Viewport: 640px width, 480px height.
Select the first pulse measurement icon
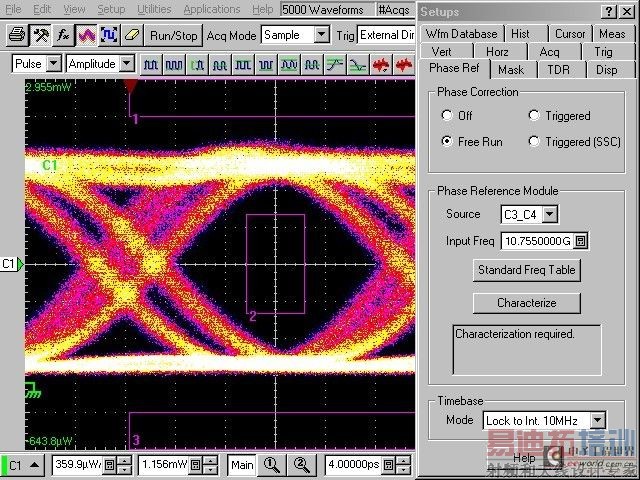tap(151, 64)
